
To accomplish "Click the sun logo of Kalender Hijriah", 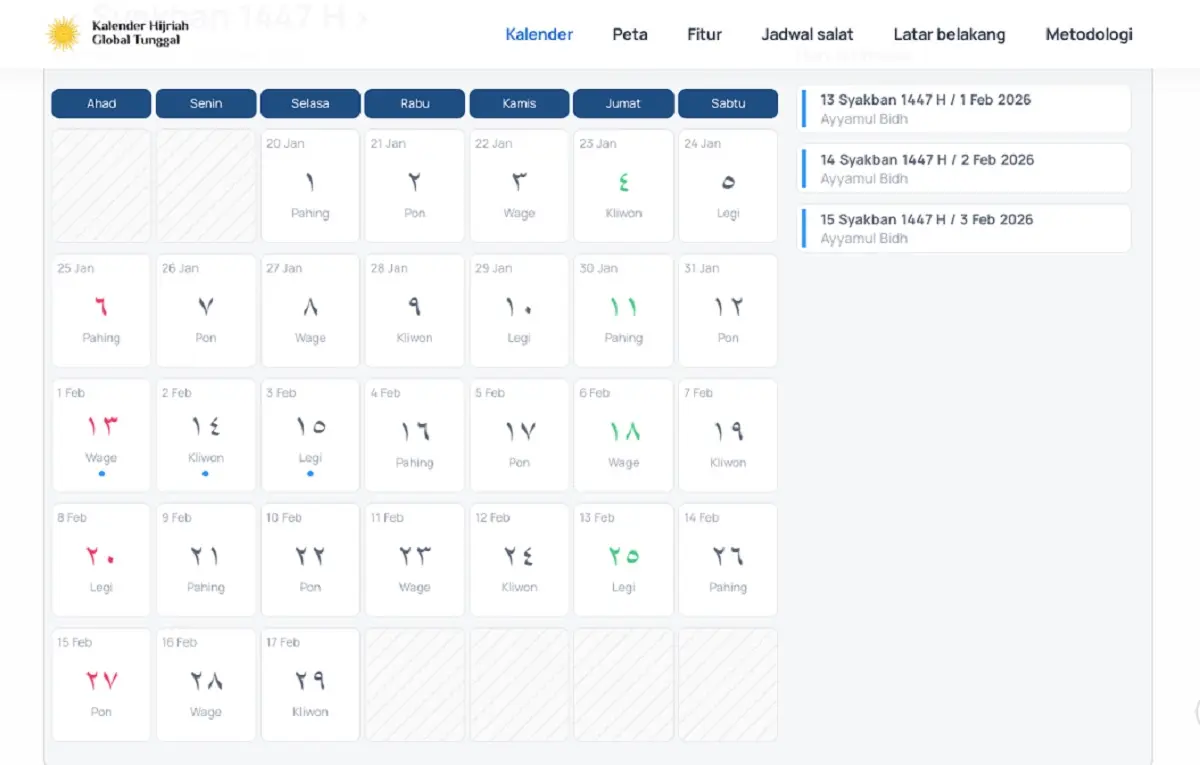I will click(x=63, y=34).
